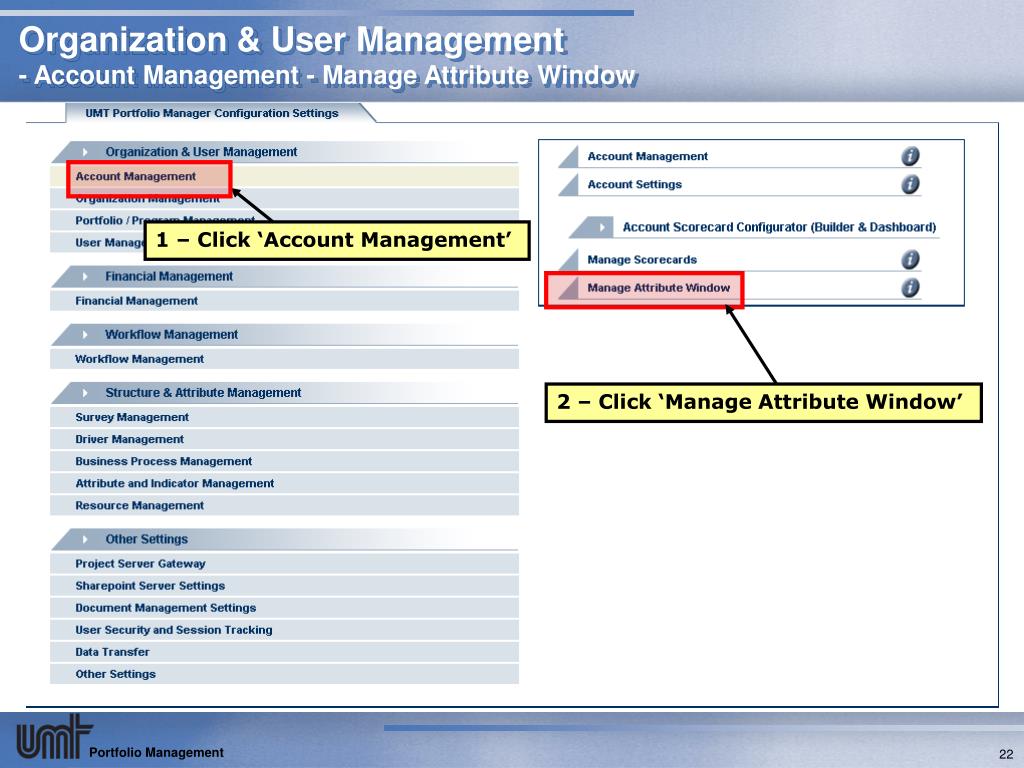Click Manage Attribute Window link

coord(658,288)
